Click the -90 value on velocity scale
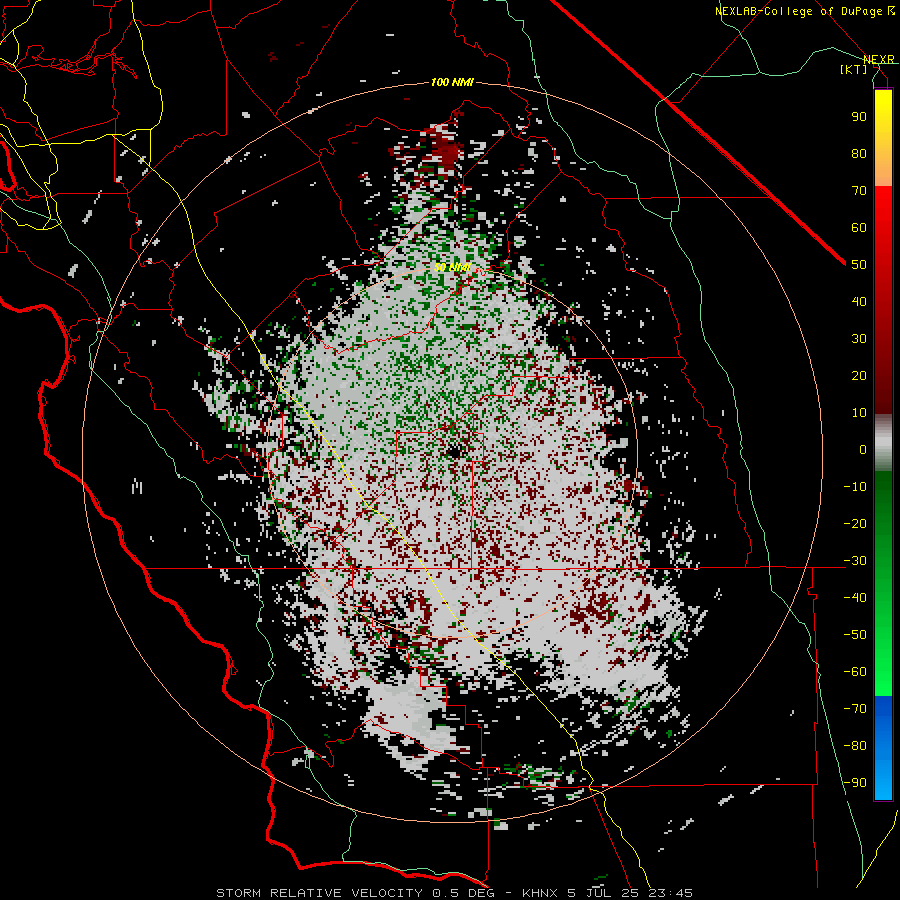The height and width of the screenshot is (900, 900). 855,782
